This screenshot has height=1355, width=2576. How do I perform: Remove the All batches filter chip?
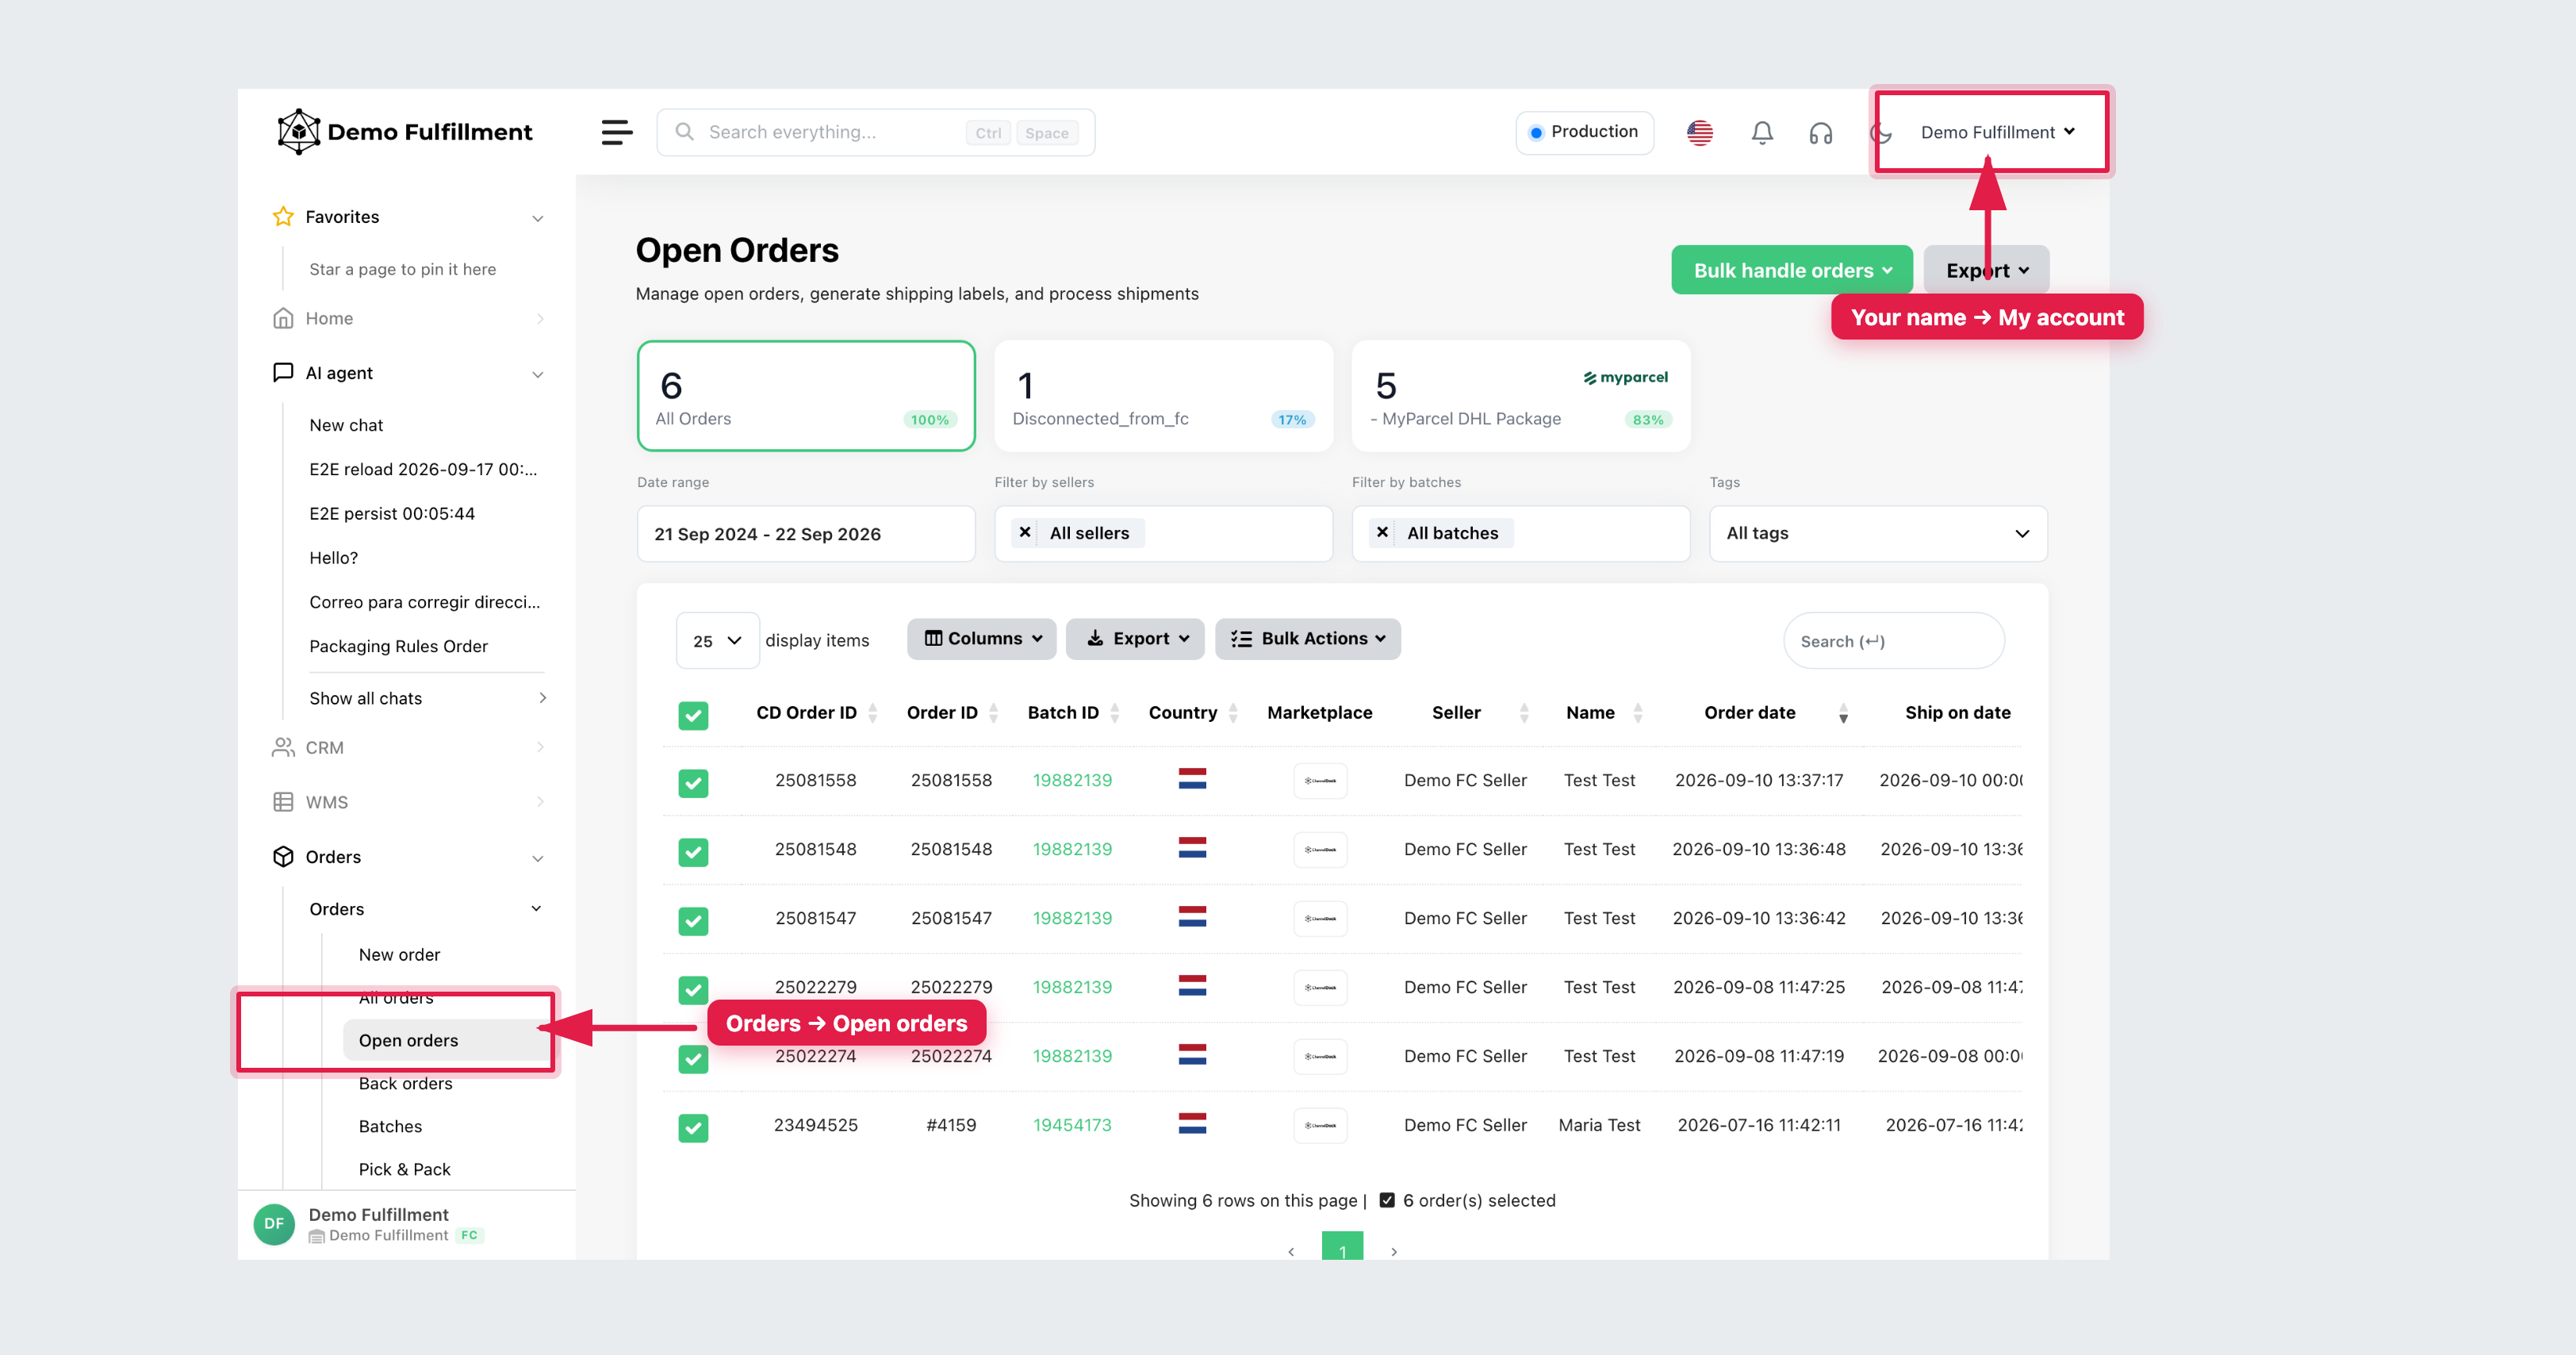(1382, 532)
